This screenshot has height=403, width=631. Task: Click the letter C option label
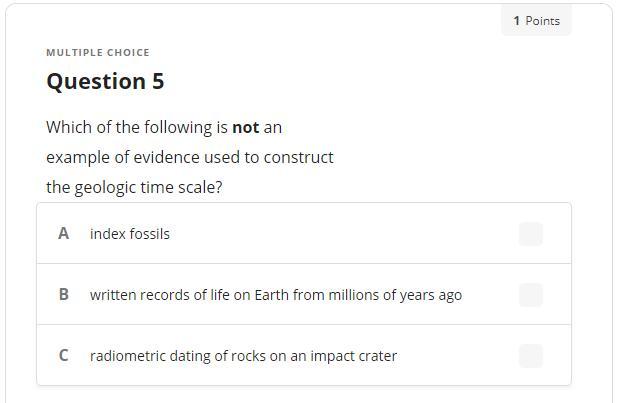tap(64, 356)
